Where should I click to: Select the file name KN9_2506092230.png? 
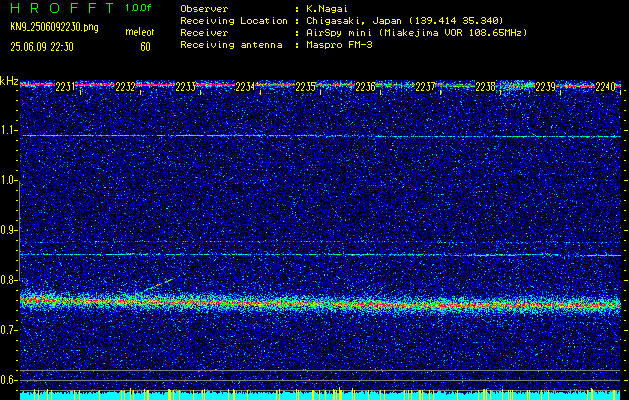click(54, 27)
